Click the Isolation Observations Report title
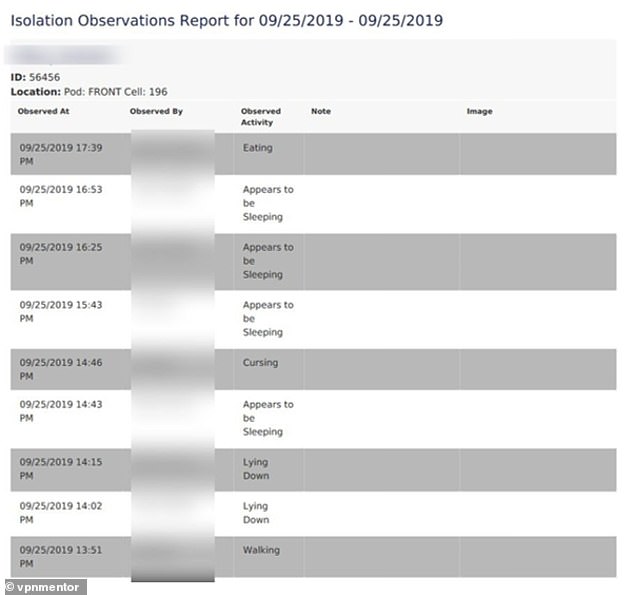The width and height of the screenshot is (634, 595). (226, 21)
